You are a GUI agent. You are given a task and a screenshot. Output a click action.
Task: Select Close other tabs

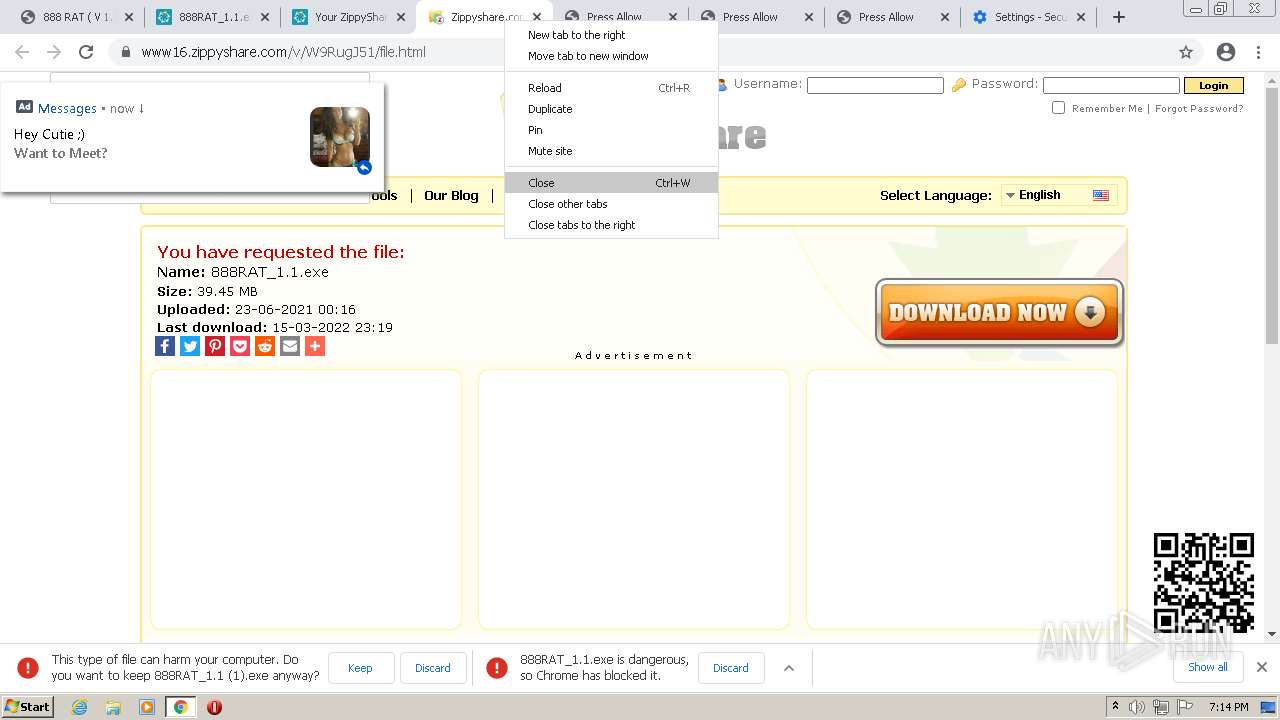pyautogui.click(x=611, y=204)
